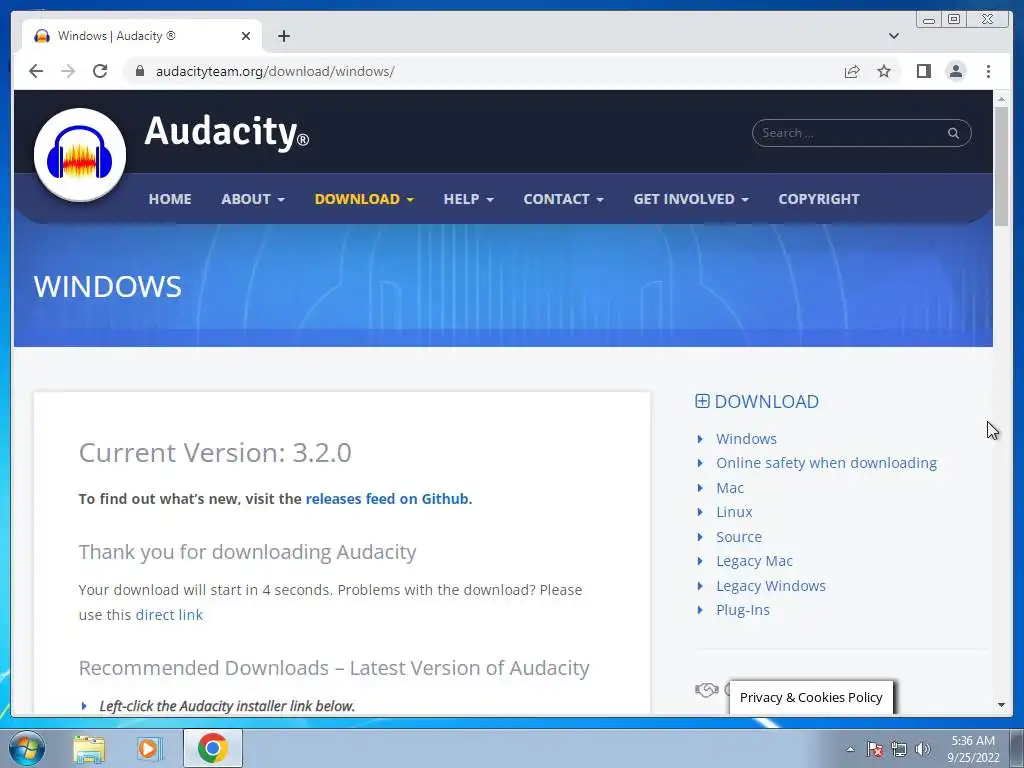Click the Recommended Downloads heading
Screen dimensions: 1024x768
click(x=334, y=668)
